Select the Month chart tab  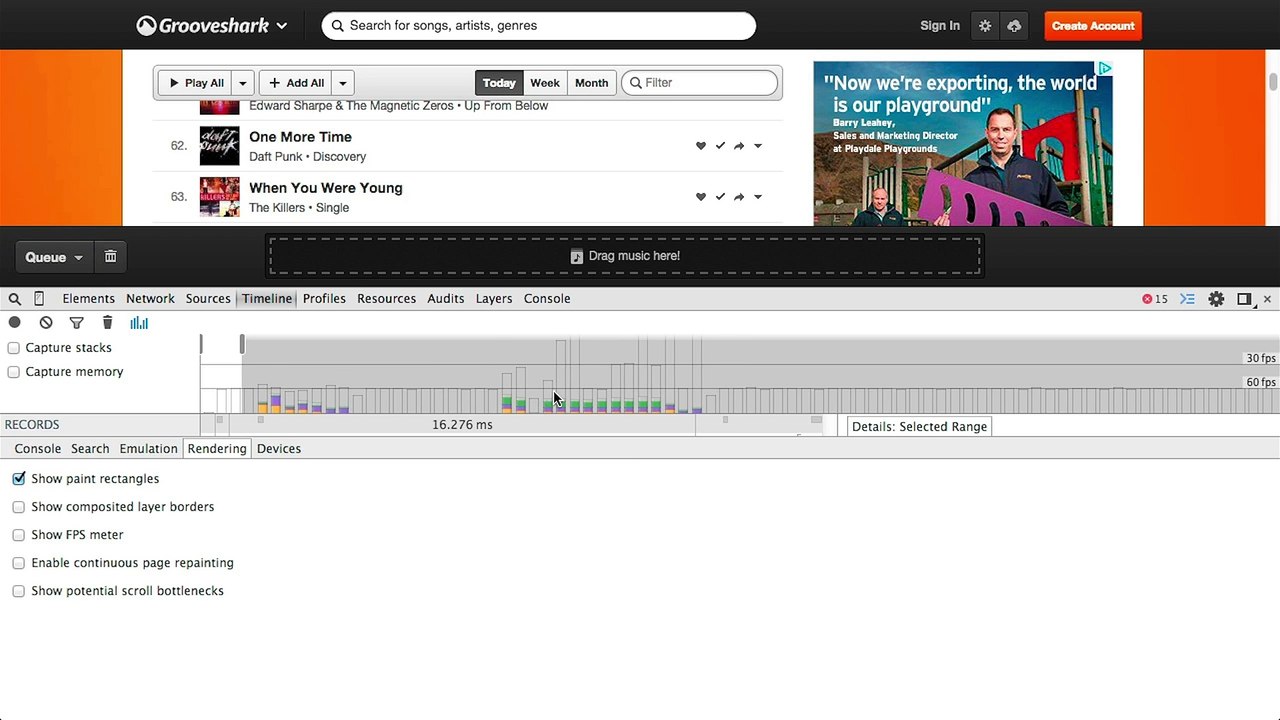coord(591,83)
